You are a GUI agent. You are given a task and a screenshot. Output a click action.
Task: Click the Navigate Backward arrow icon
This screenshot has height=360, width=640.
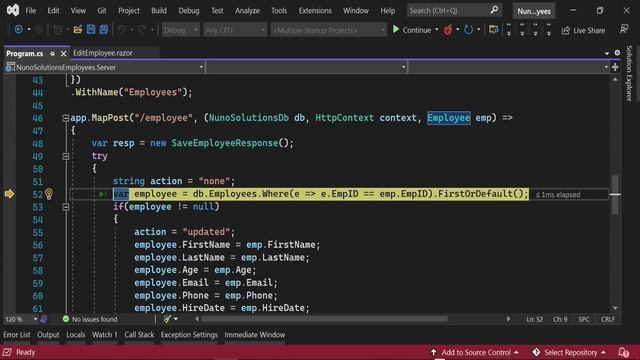point(18,29)
